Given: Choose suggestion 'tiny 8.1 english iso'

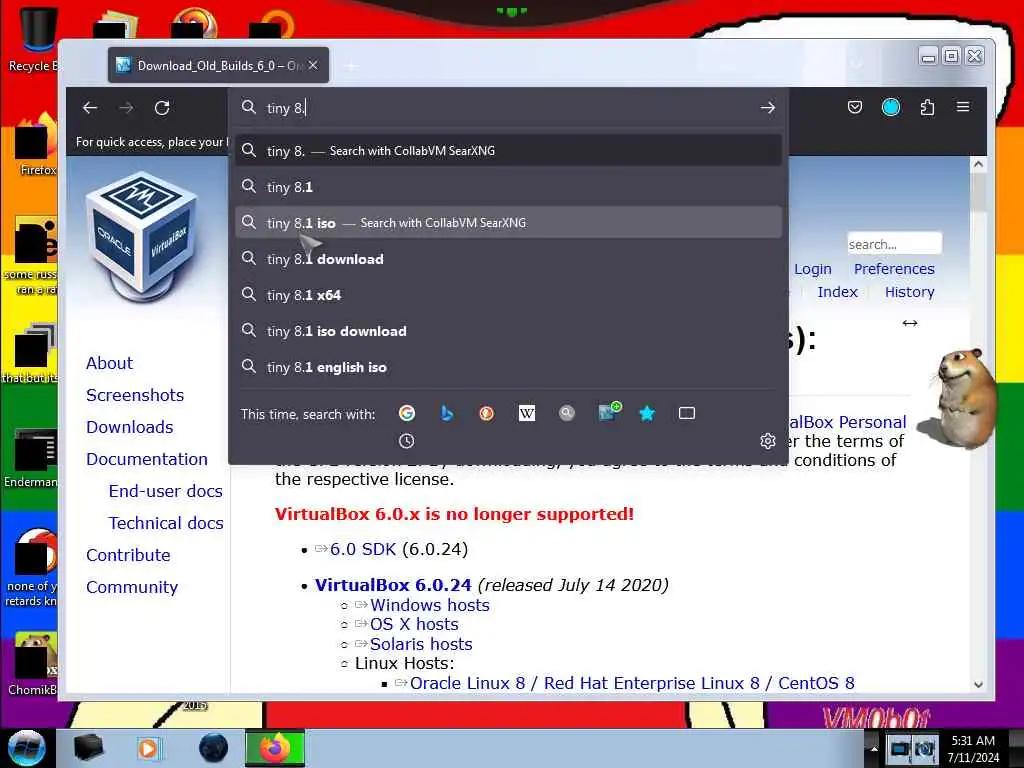Looking at the screenshot, I should pos(509,366).
